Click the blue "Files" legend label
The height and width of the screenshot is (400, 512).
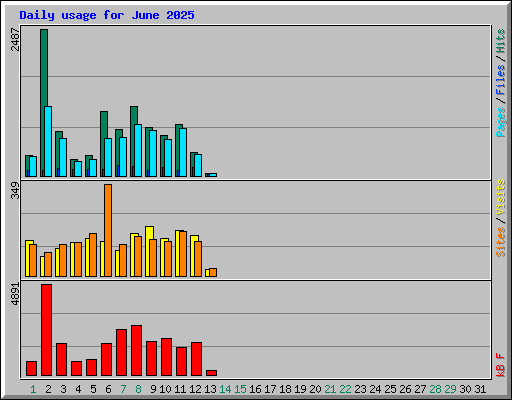coord(500,80)
